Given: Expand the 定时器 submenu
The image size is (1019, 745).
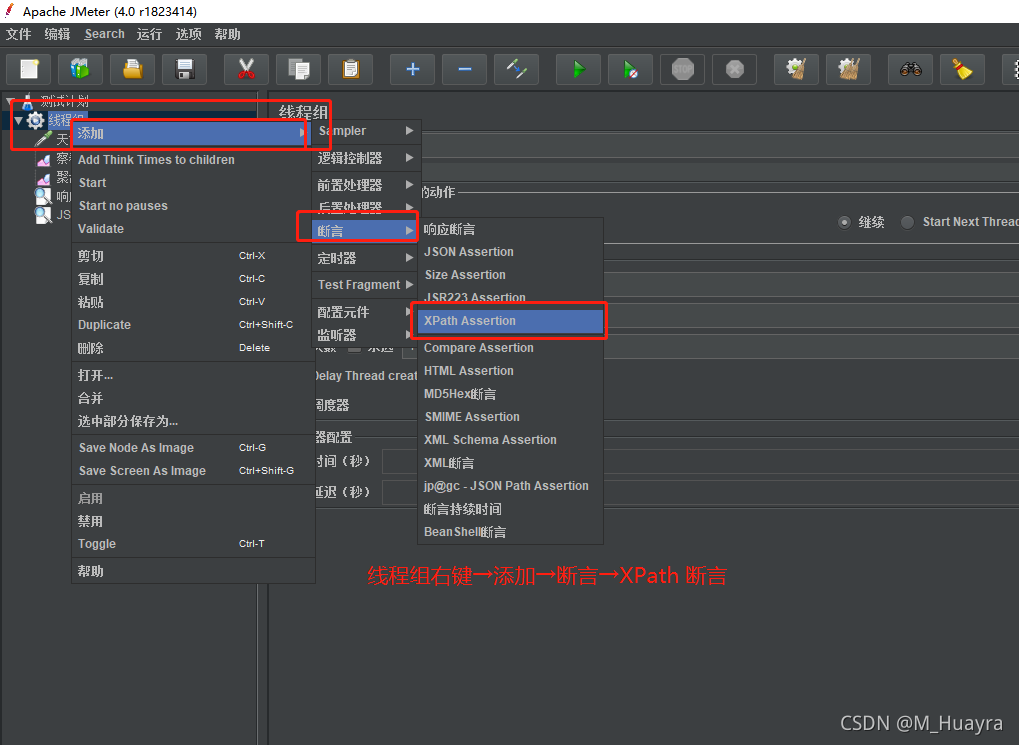Looking at the screenshot, I should (x=366, y=258).
